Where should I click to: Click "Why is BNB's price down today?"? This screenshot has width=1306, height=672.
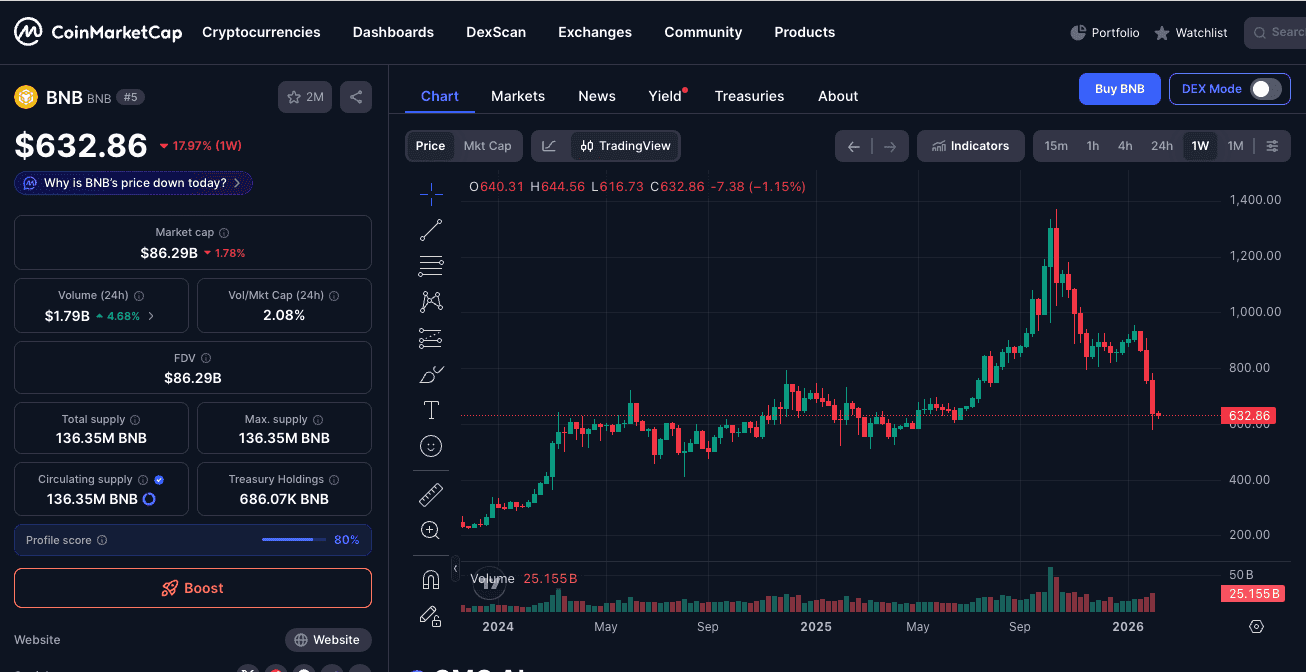(x=134, y=183)
